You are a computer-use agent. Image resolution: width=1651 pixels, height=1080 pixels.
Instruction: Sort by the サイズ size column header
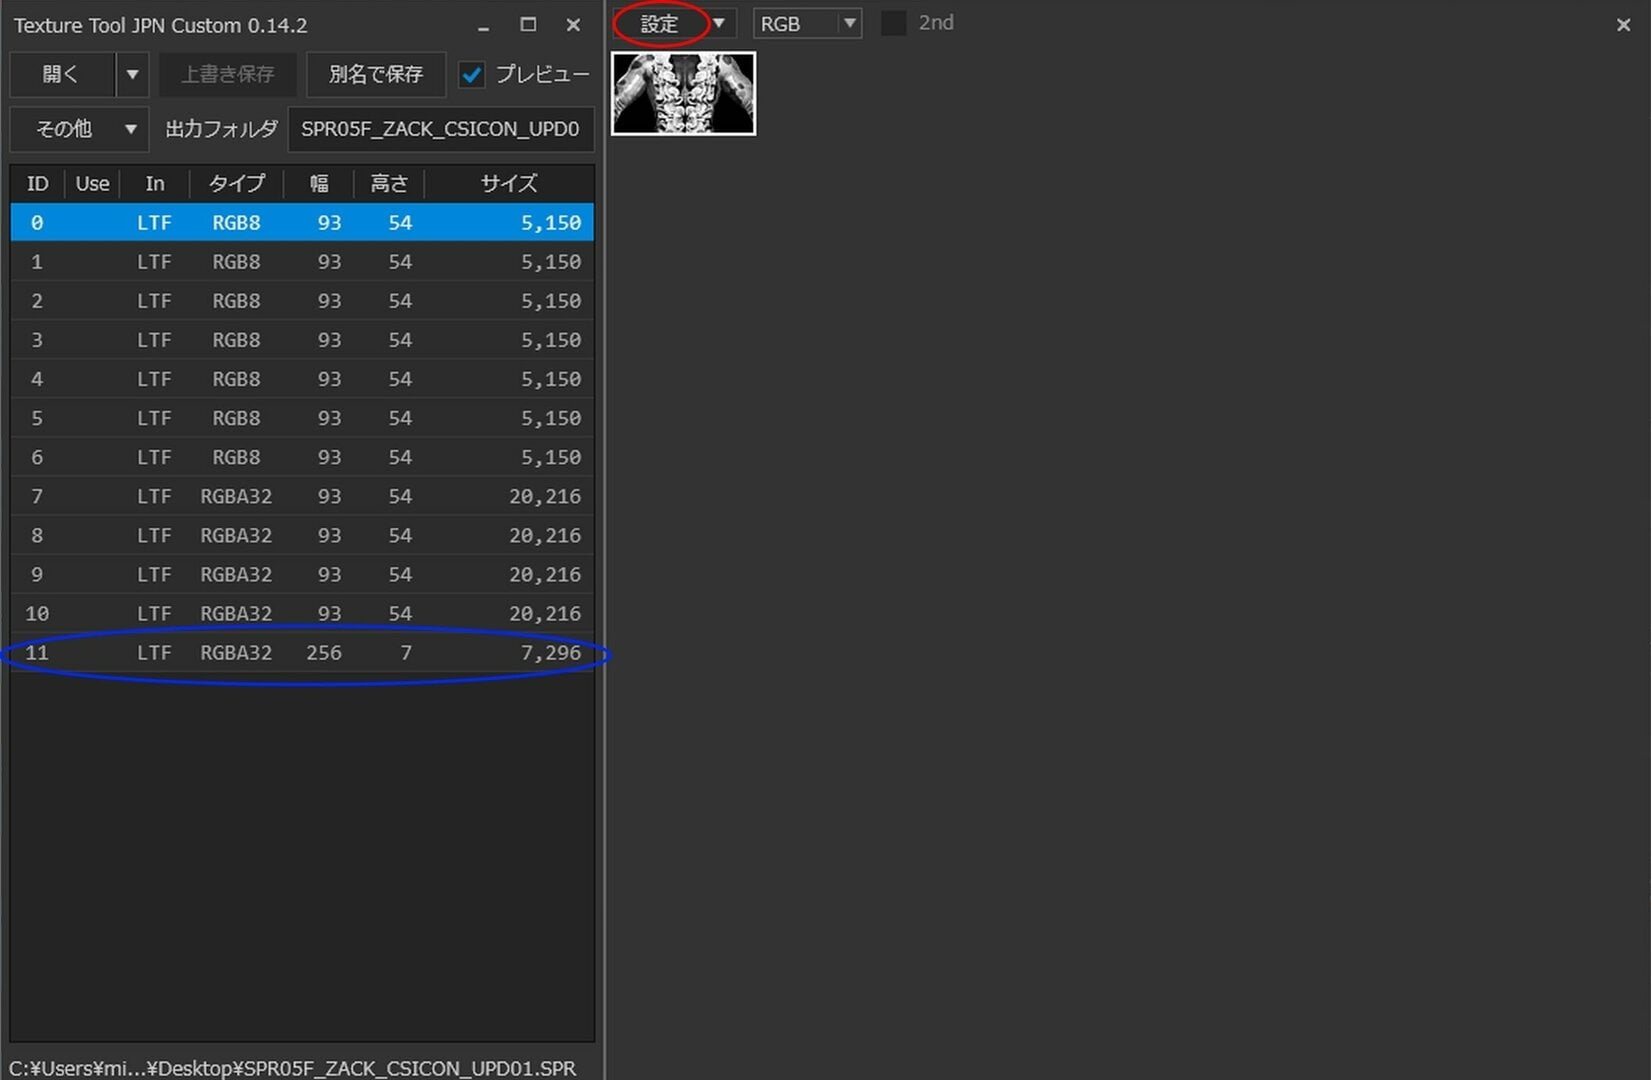click(x=509, y=183)
